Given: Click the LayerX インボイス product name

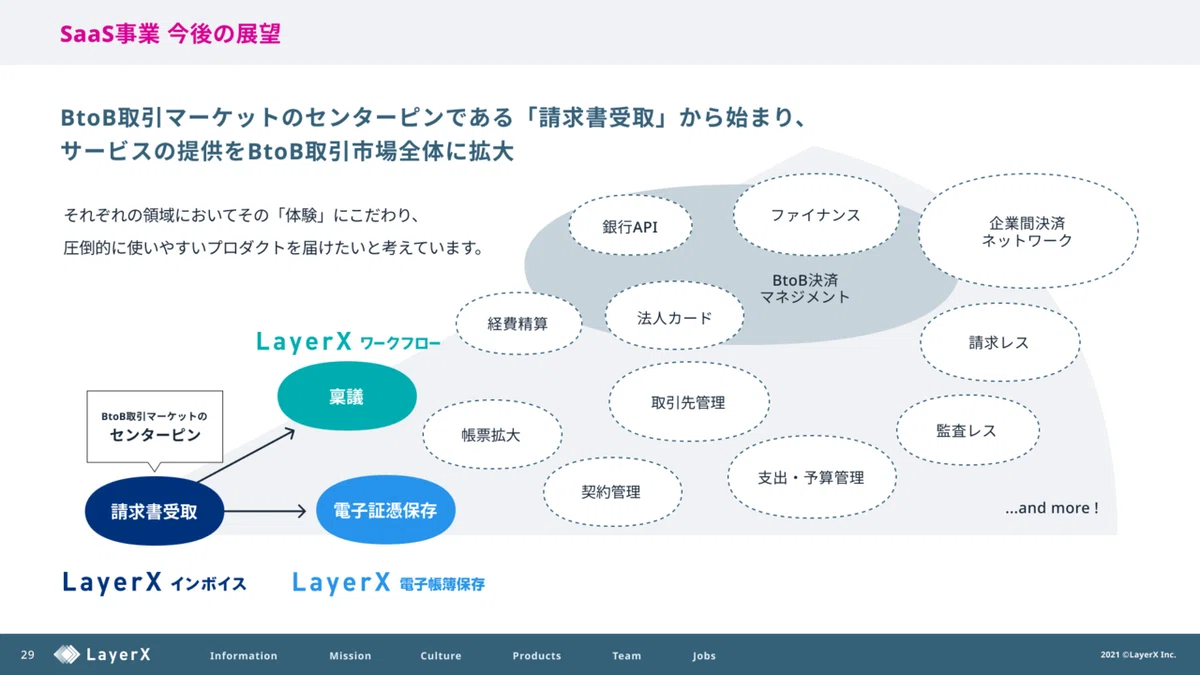Looking at the screenshot, I should coord(154,582).
